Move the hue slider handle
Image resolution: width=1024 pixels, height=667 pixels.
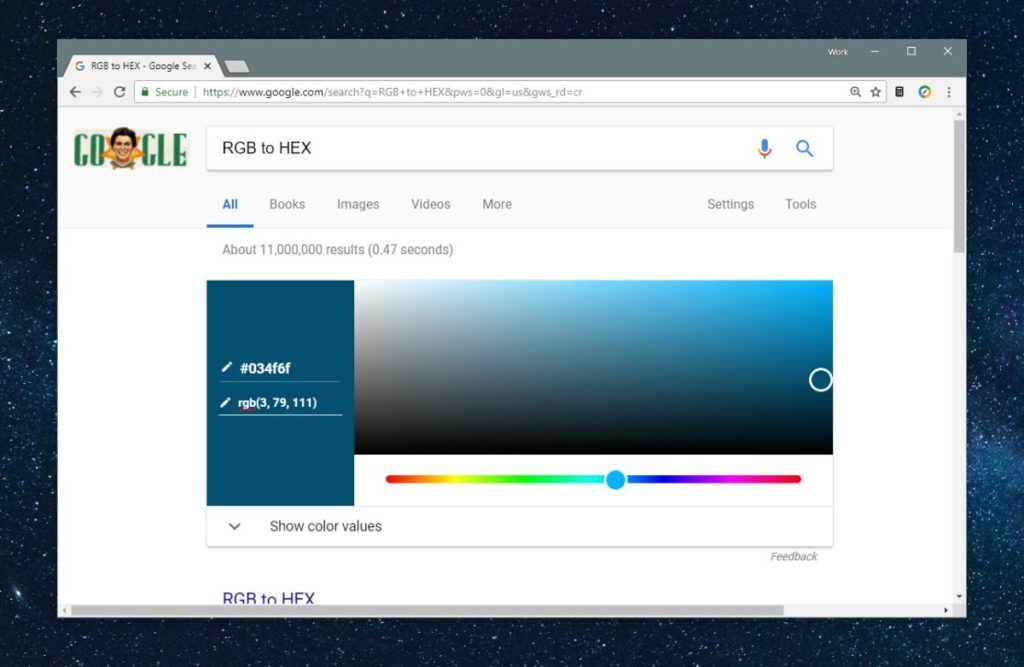616,480
